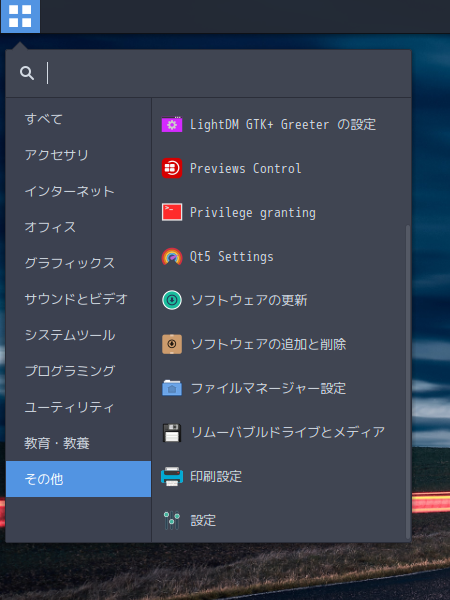Image resolution: width=450 pixels, height=600 pixels.
Task: Click the 印刷設定 printer icon
Action: pos(172,476)
